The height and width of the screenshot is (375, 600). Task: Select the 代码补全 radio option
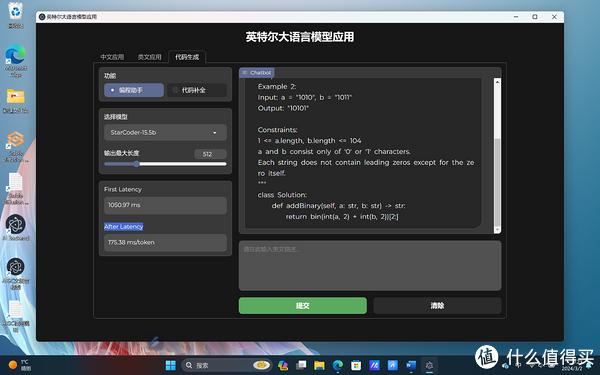pos(197,90)
